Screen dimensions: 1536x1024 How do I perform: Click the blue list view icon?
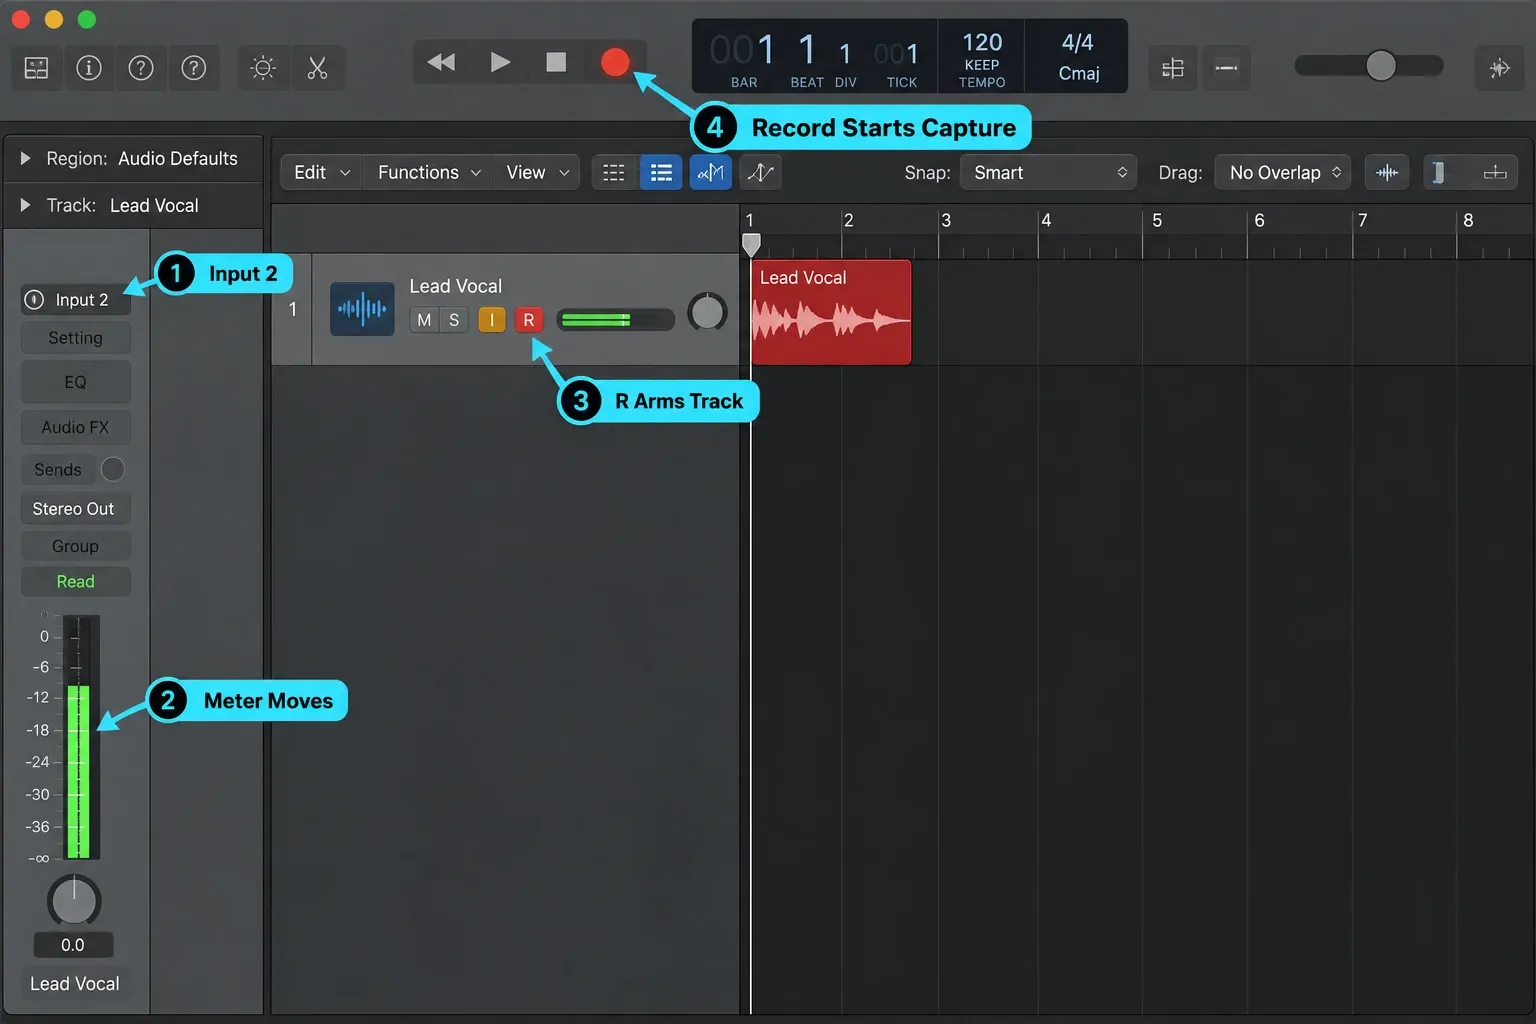point(661,173)
